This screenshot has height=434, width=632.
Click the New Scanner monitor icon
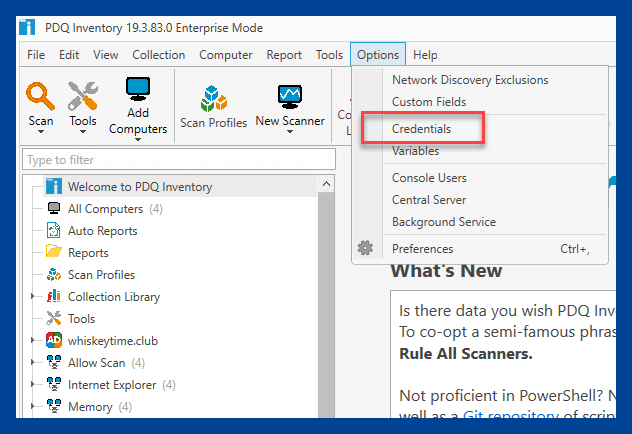coord(290,97)
